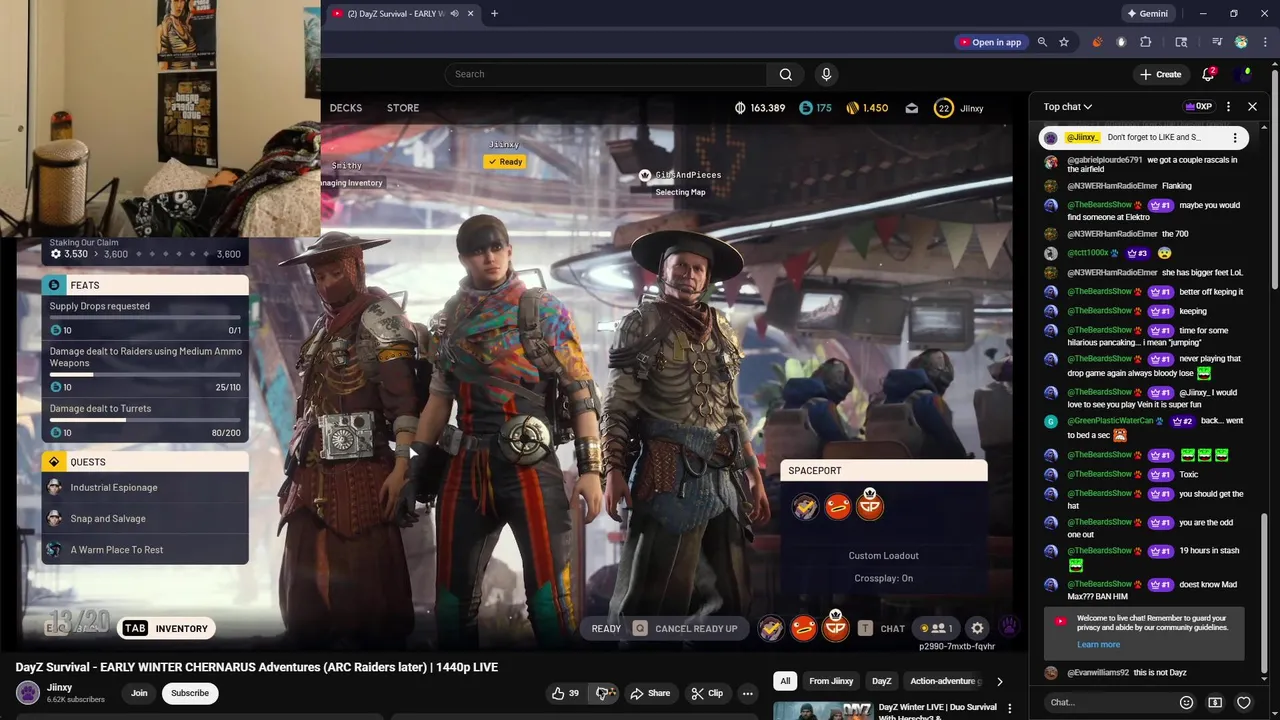This screenshot has width=1280, height=720.
Task: Click the hand-stop extension icon in toolbar
Action: tap(1121, 42)
